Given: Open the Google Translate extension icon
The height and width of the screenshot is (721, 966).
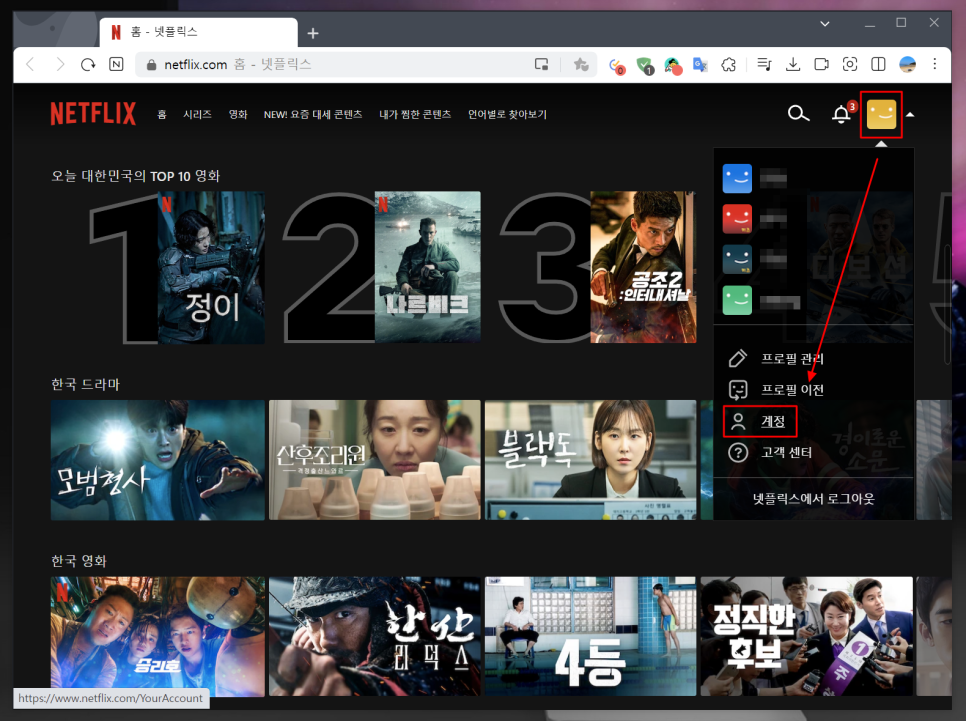Looking at the screenshot, I should click(700, 64).
